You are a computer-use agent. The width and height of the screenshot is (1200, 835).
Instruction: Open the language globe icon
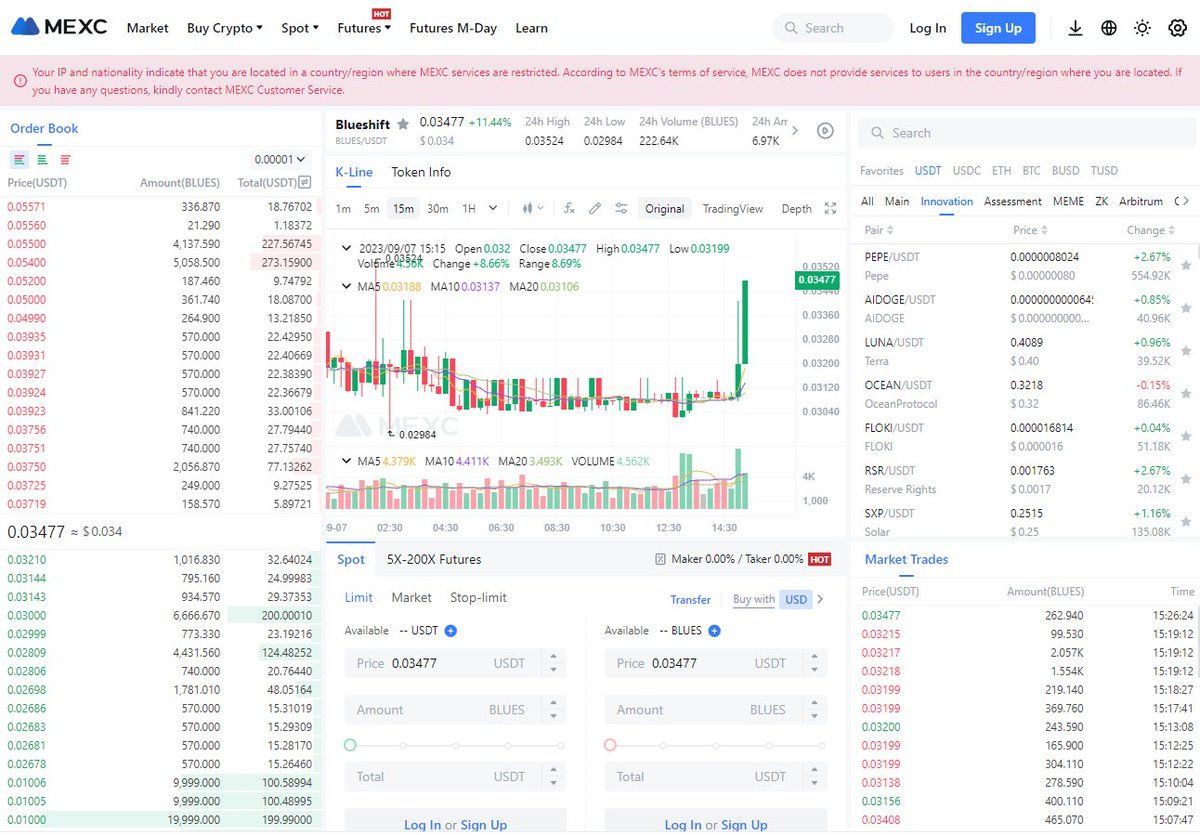pos(1109,28)
